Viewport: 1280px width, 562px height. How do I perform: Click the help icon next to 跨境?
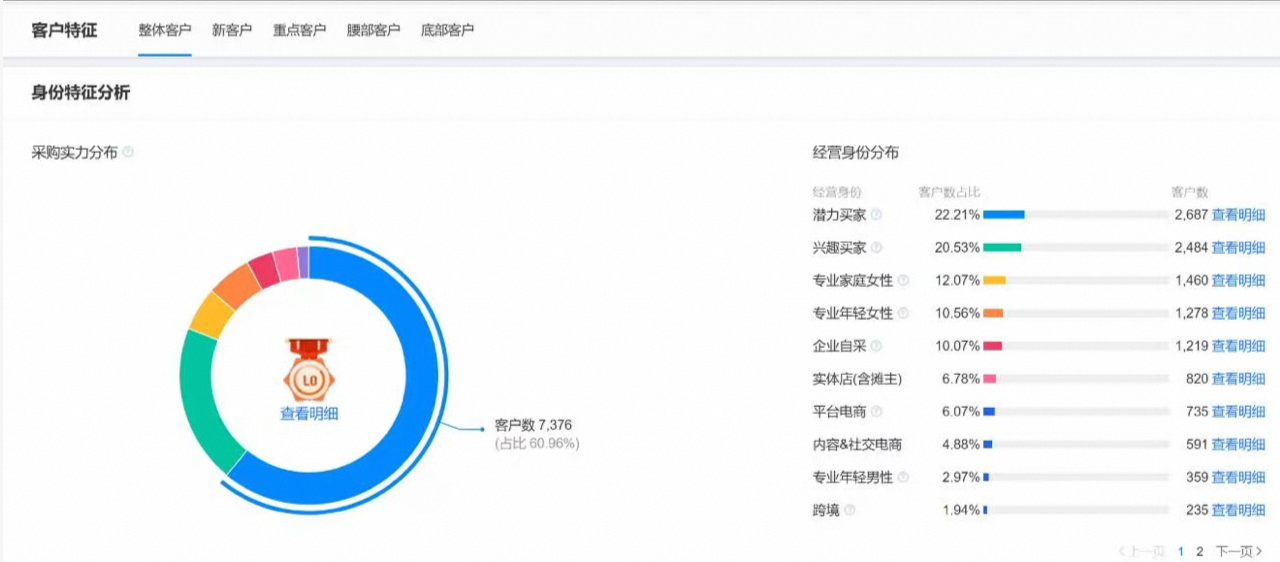tap(850, 510)
